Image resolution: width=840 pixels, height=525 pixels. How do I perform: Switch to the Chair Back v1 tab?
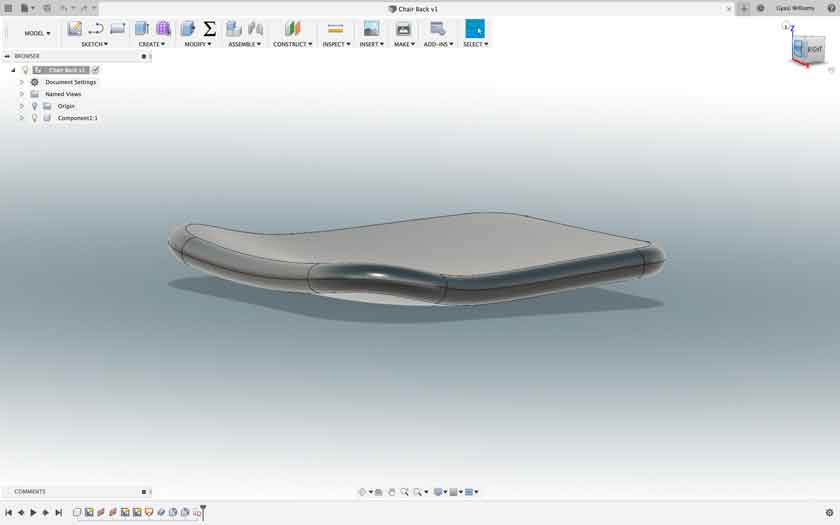tap(413, 9)
